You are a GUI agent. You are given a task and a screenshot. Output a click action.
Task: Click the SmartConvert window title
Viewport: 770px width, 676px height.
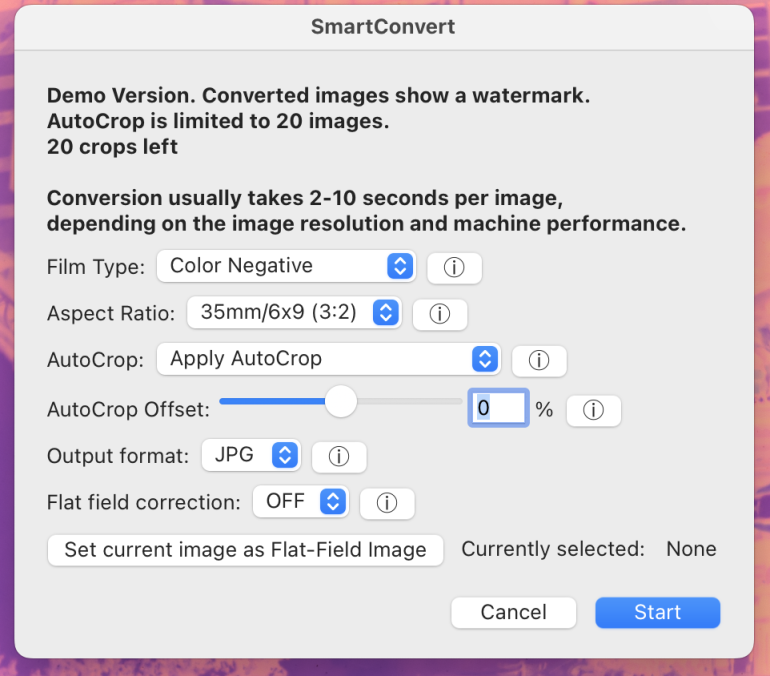coord(383,27)
